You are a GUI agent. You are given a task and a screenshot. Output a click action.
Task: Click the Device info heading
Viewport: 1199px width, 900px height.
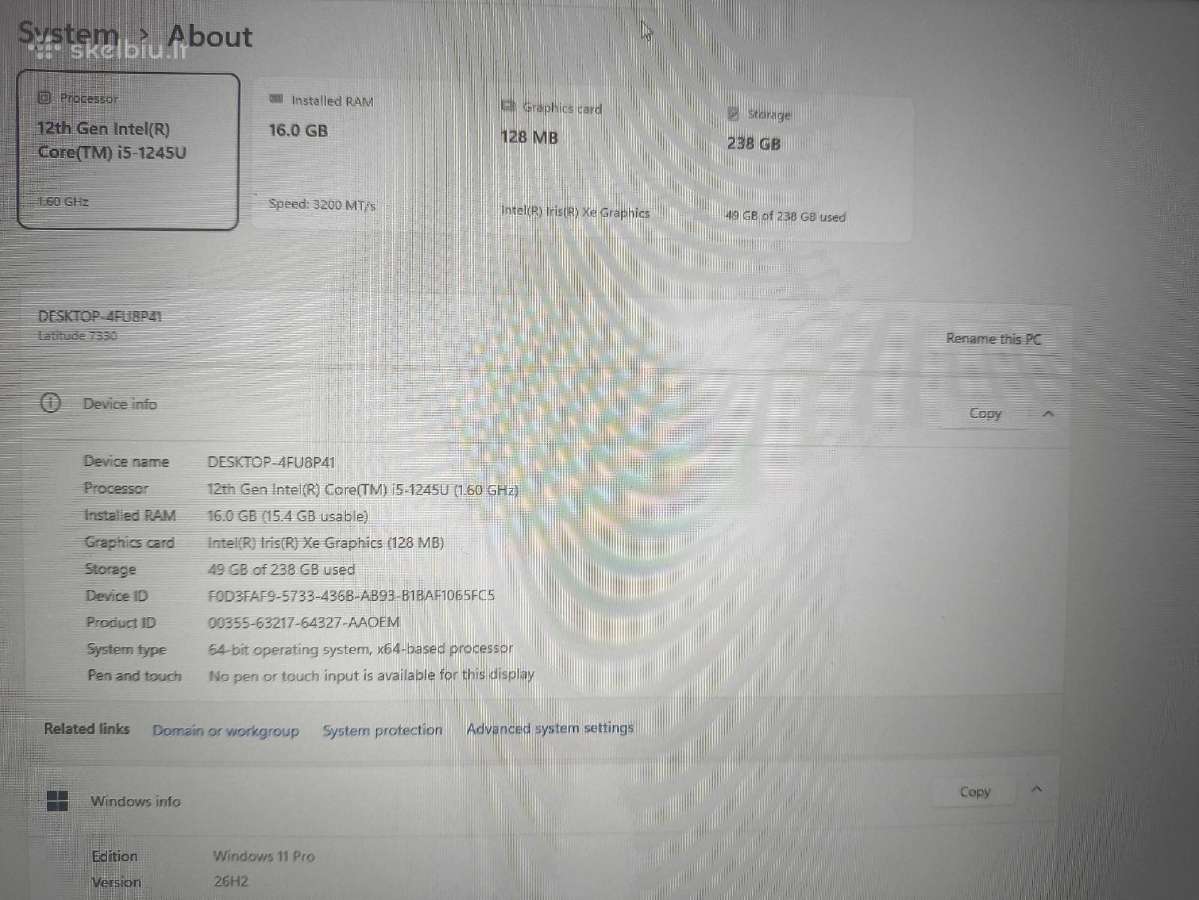[x=119, y=404]
